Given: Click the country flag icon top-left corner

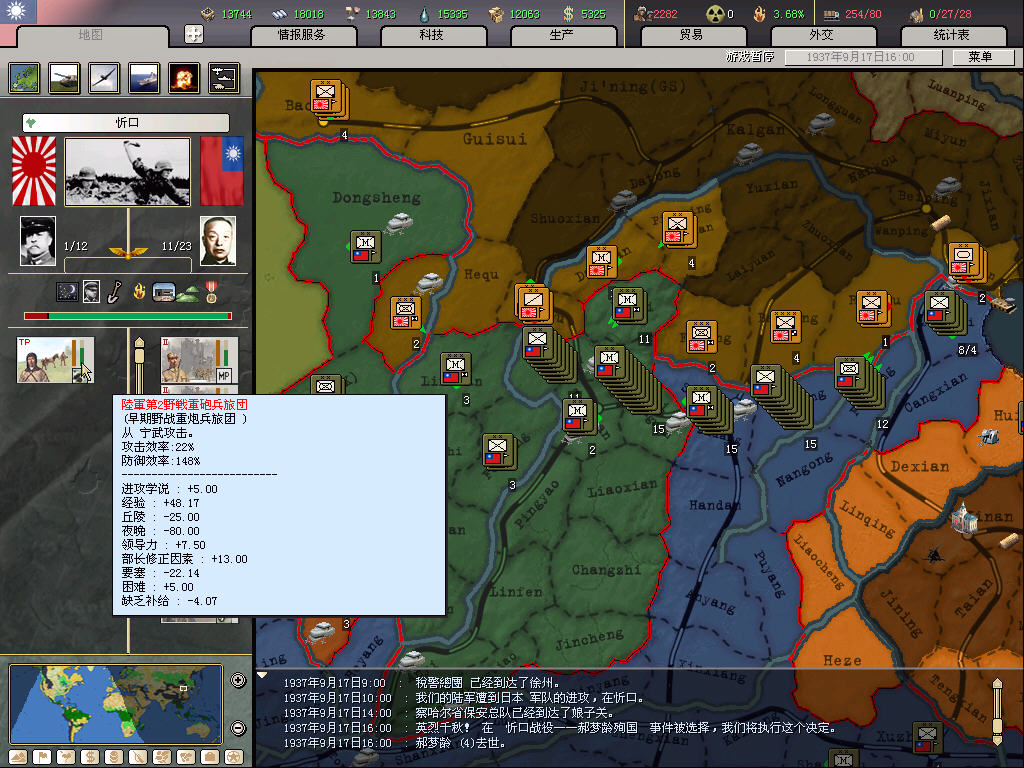Looking at the screenshot, I should coord(18,11).
